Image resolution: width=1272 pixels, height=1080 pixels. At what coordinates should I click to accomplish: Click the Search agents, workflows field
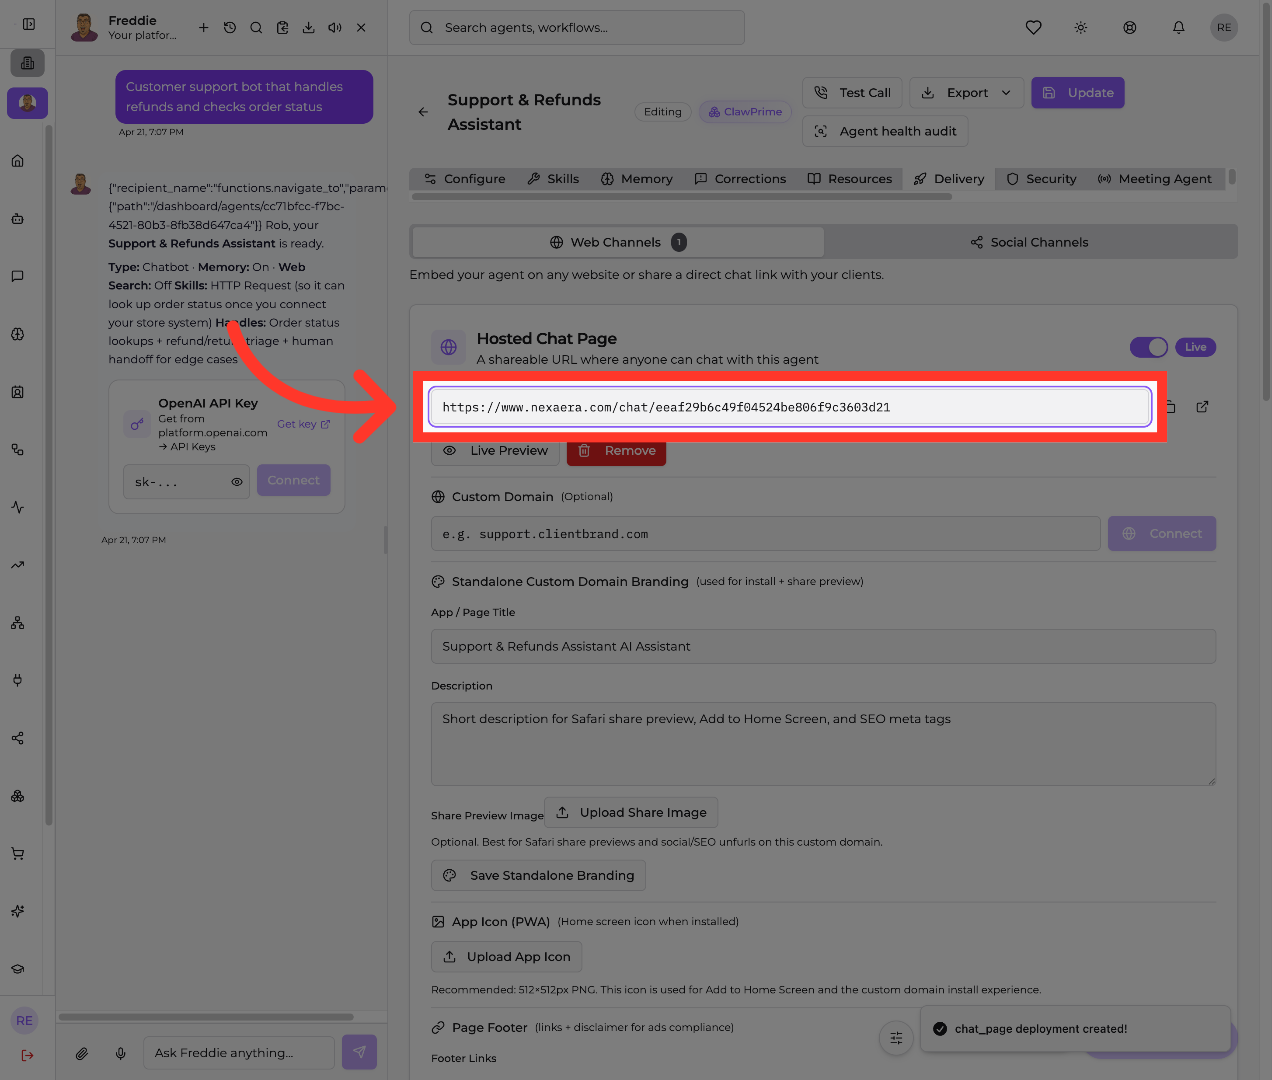coord(577,28)
